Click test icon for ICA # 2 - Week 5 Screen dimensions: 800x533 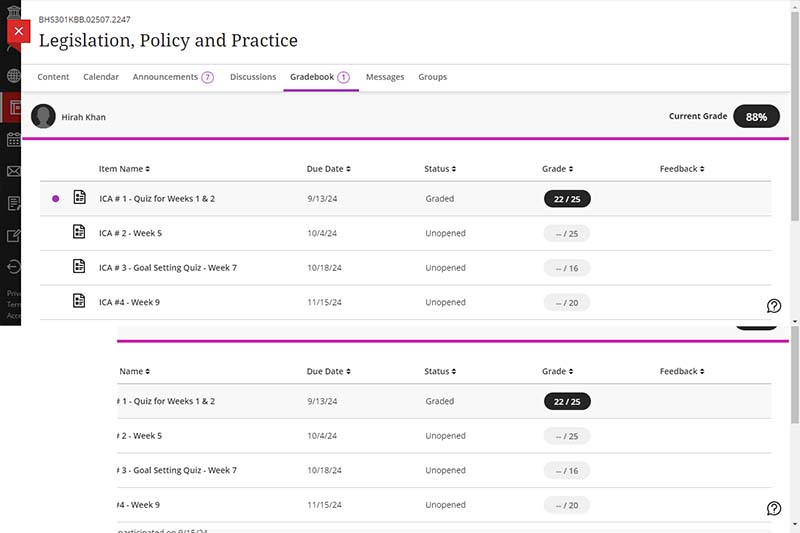79,232
